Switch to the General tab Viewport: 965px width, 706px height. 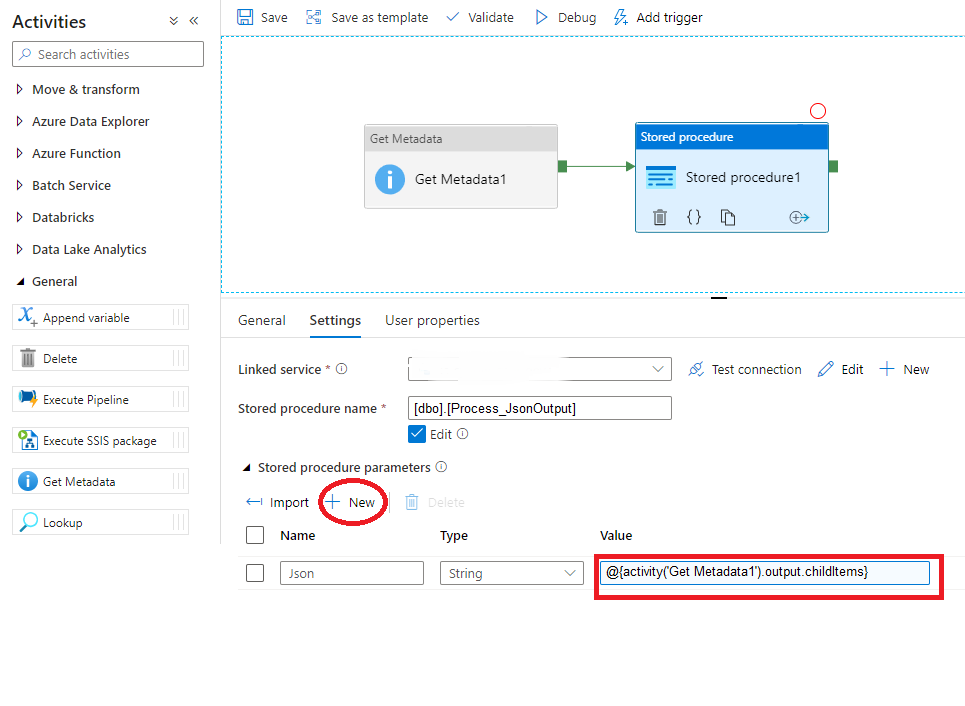(x=262, y=320)
